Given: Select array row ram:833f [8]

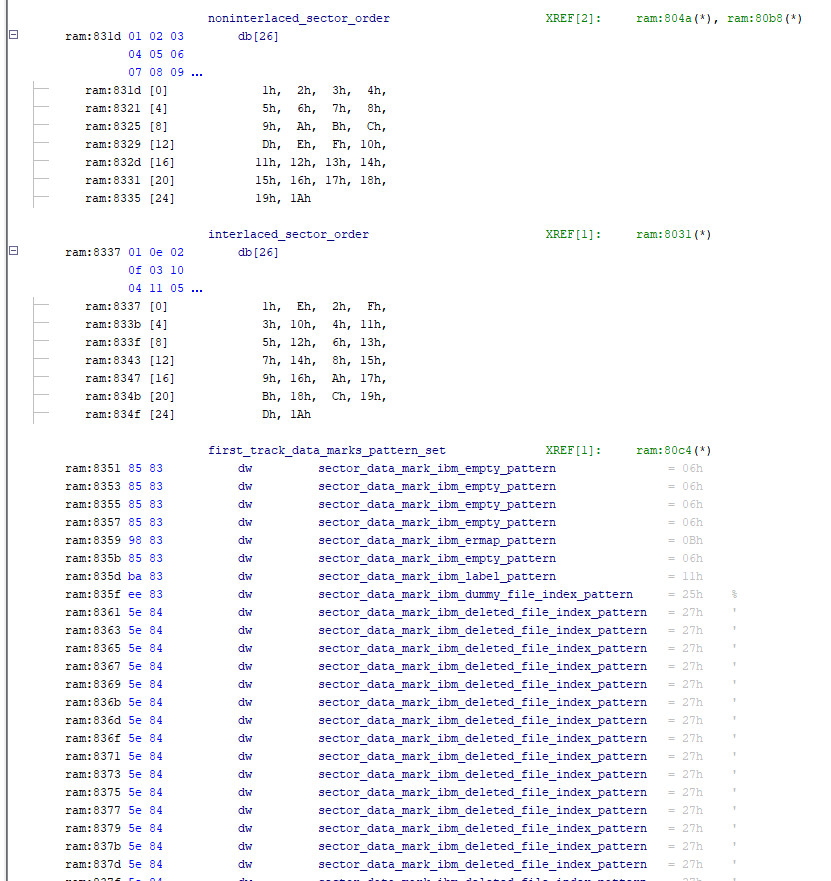Looking at the screenshot, I should 235,342.
